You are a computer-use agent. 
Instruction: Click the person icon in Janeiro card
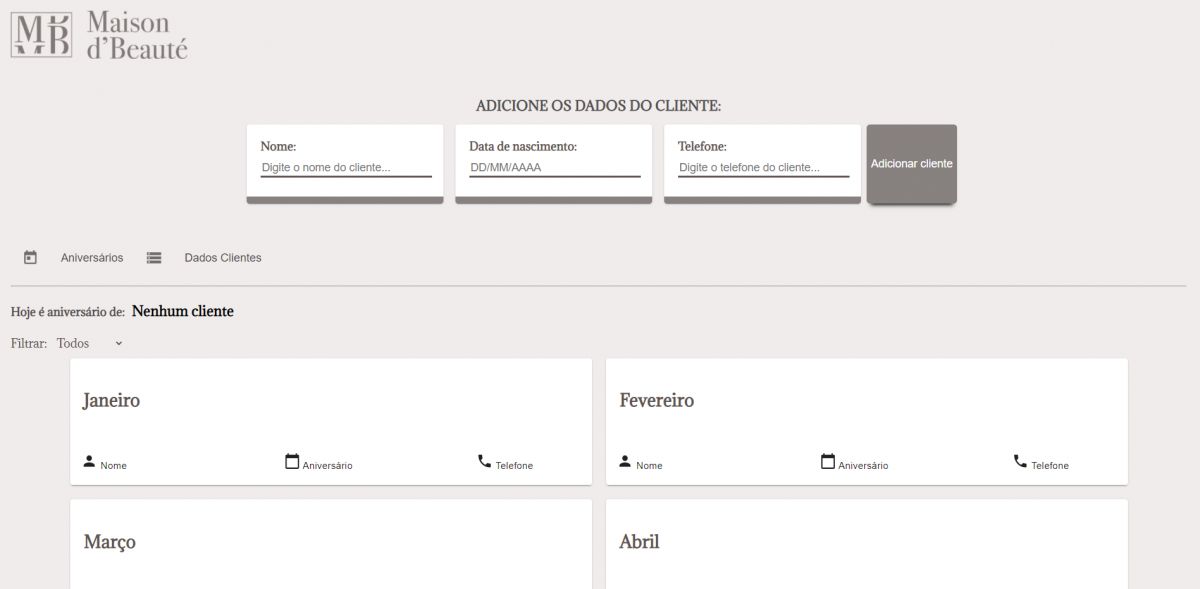89,461
